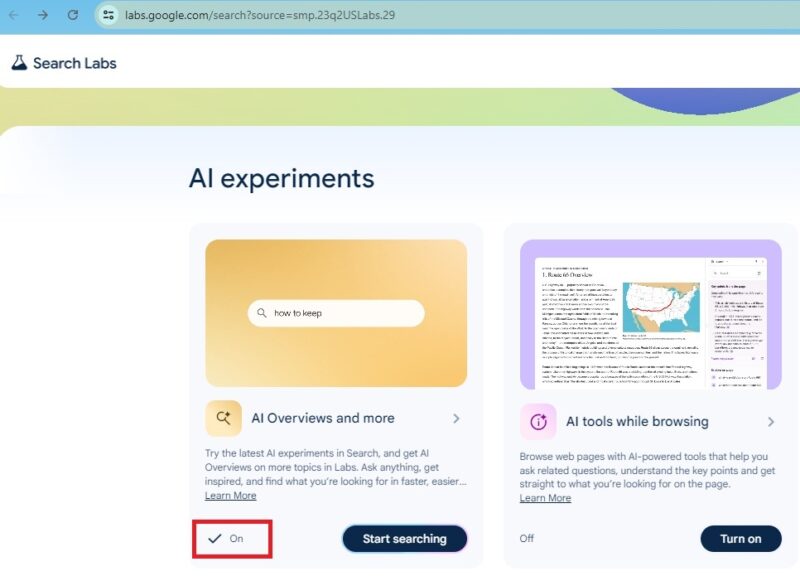Toggle AI Overviews experiment off

point(232,538)
